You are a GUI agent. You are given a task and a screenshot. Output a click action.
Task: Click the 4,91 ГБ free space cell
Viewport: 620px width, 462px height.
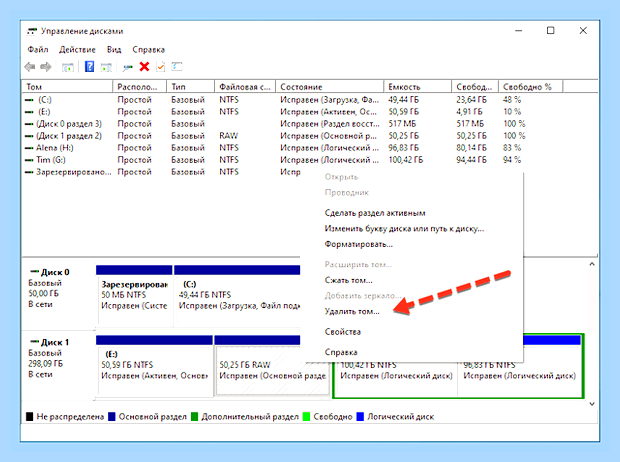point(469,112)
